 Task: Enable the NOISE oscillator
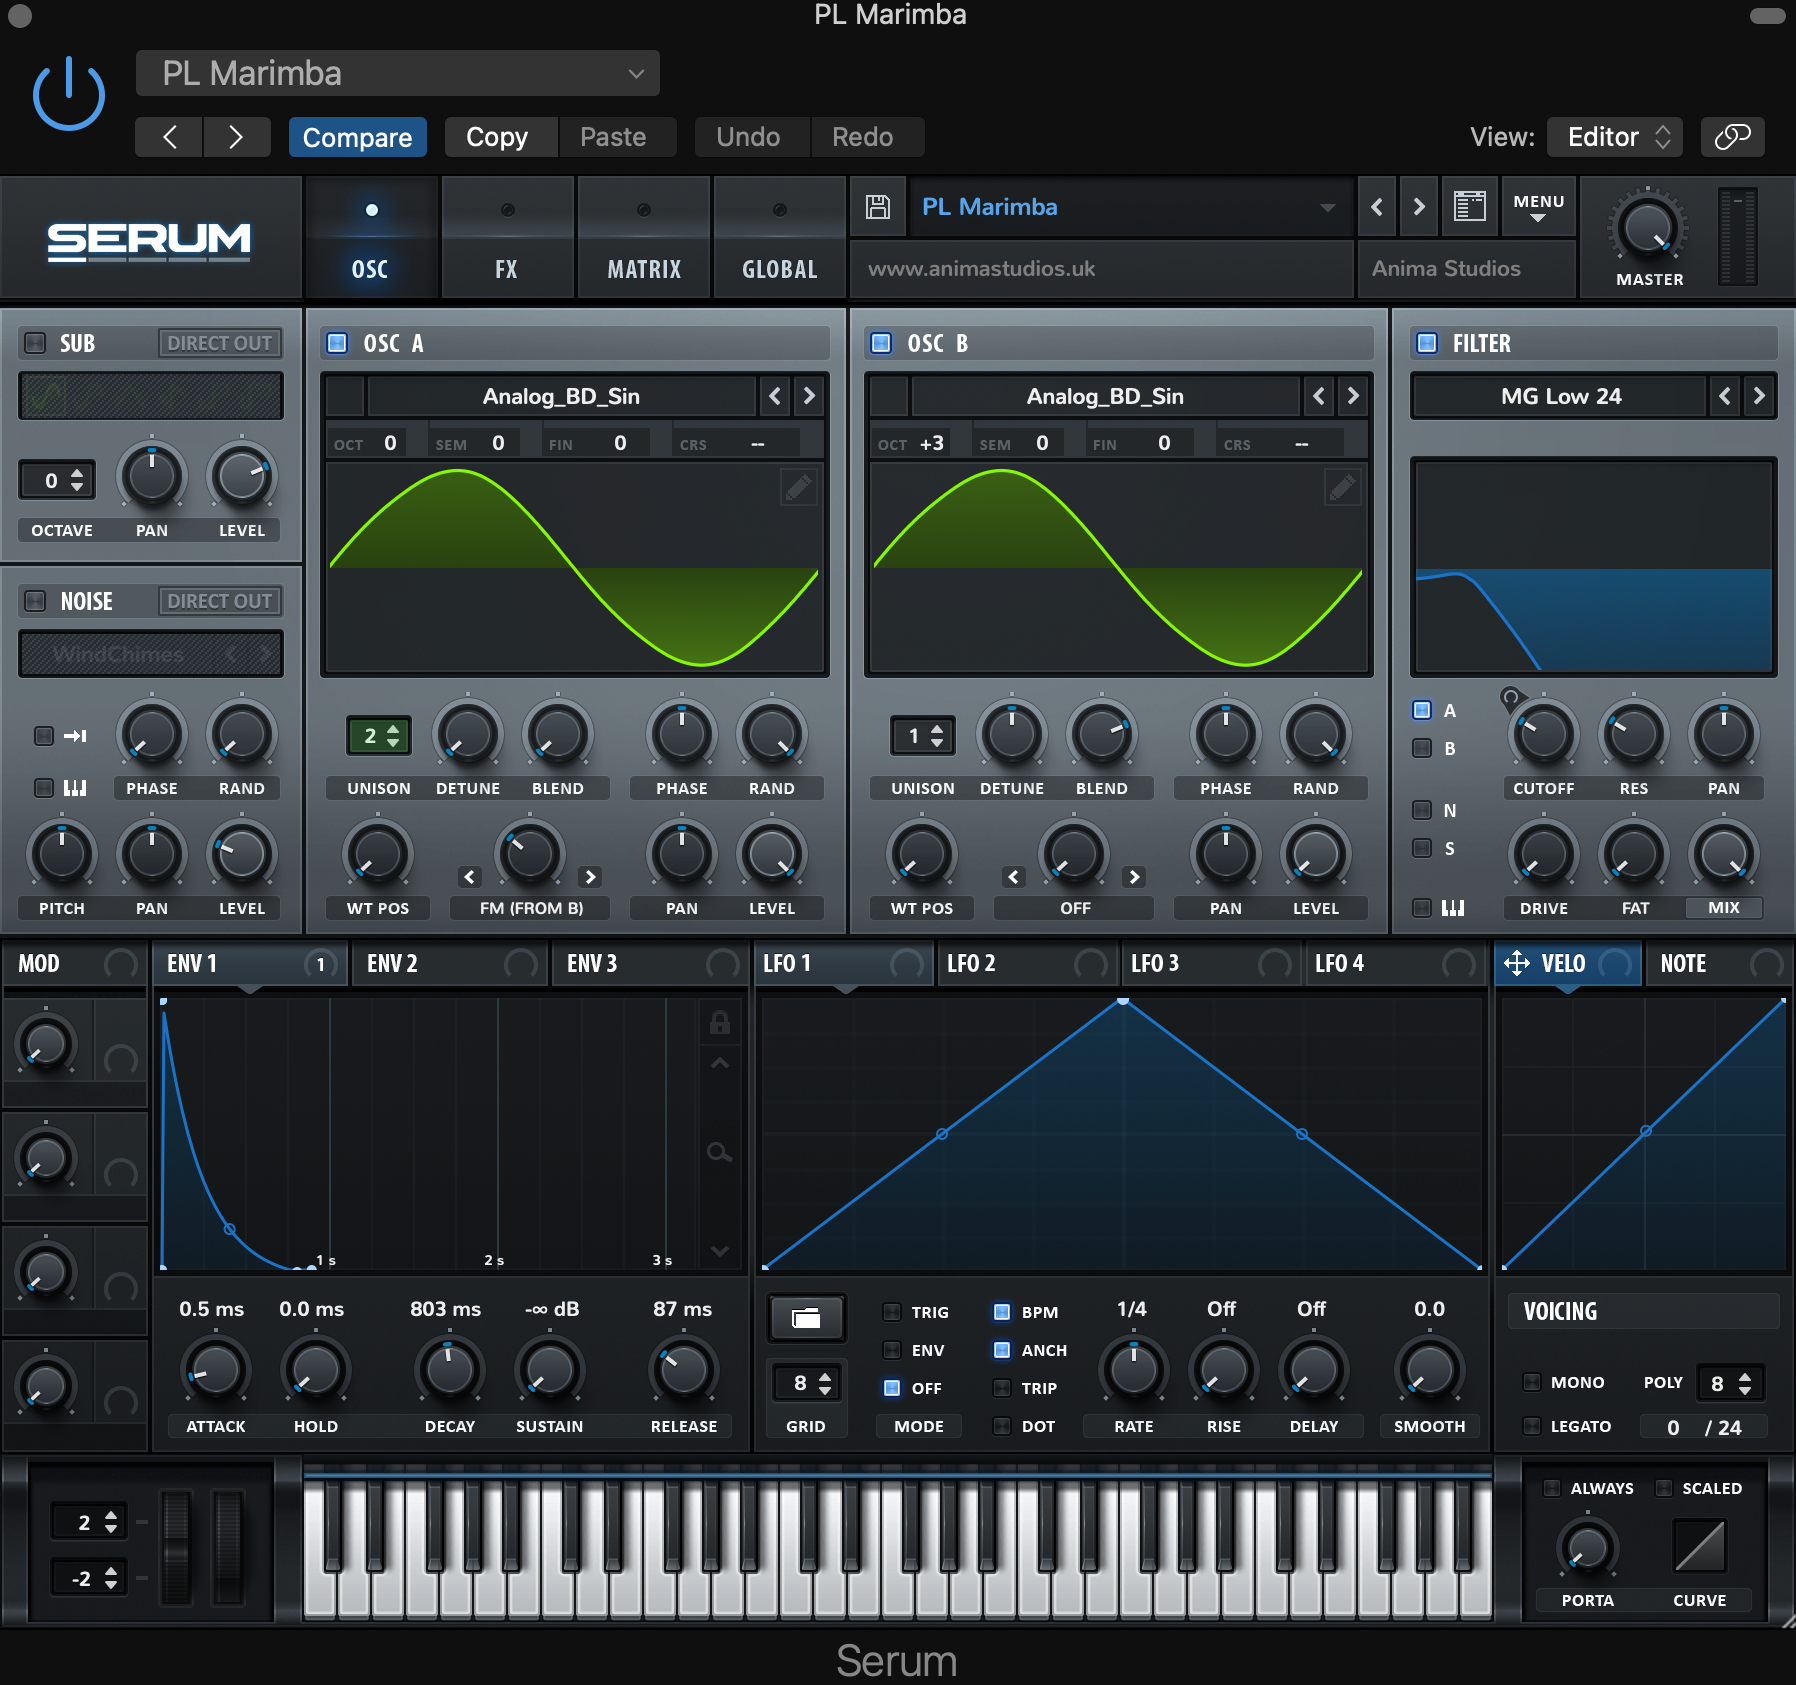click(x=35, y=601)
